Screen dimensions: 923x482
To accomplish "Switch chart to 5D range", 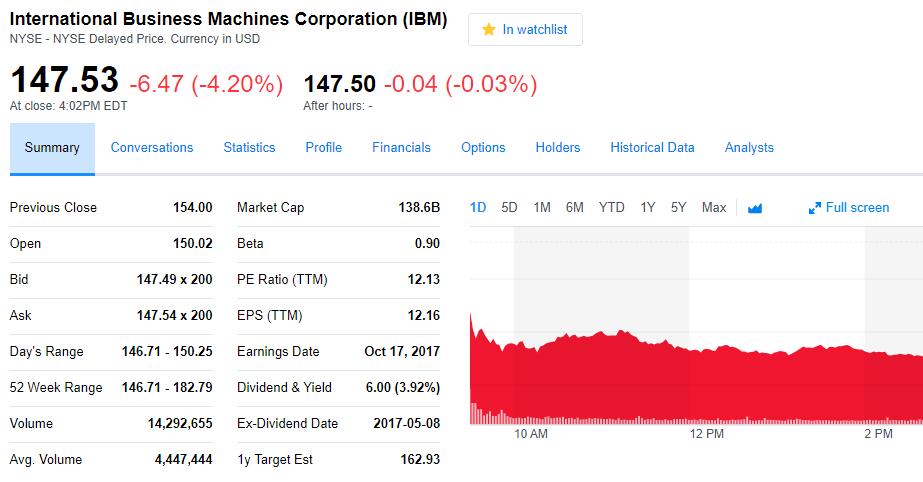I will coord(509,208).
